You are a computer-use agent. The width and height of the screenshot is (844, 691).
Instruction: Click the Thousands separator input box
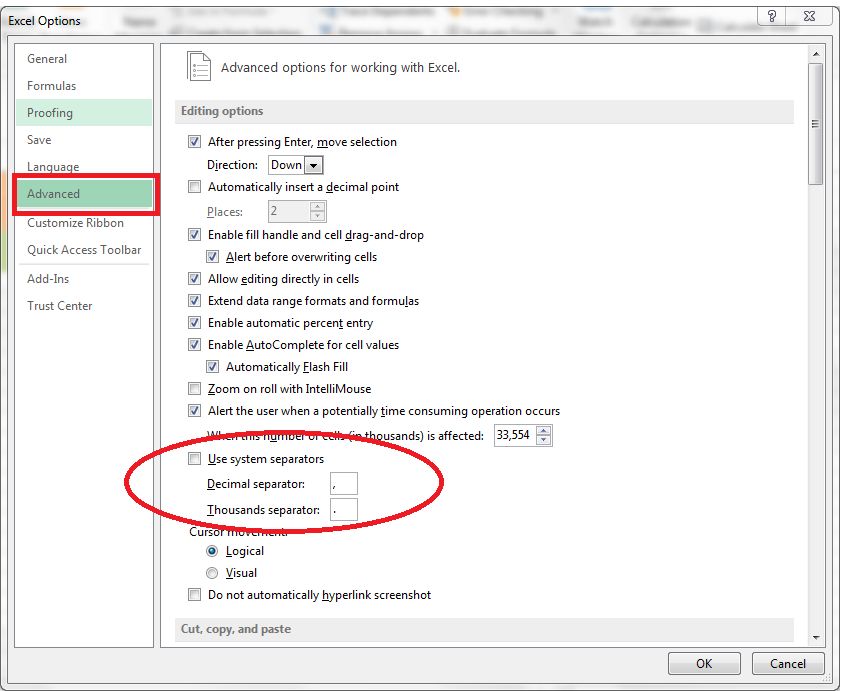click(344, 510)
